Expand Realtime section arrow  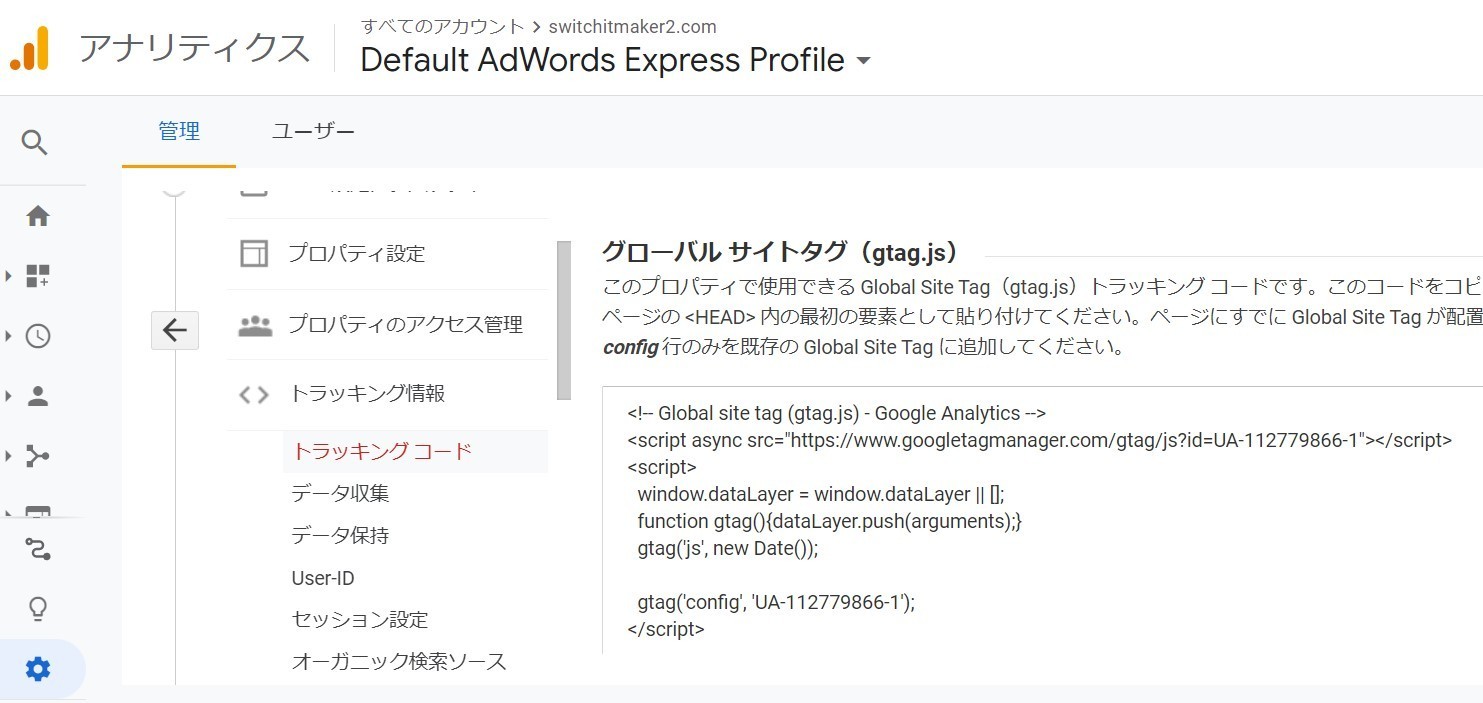click(x=8, y=336)
